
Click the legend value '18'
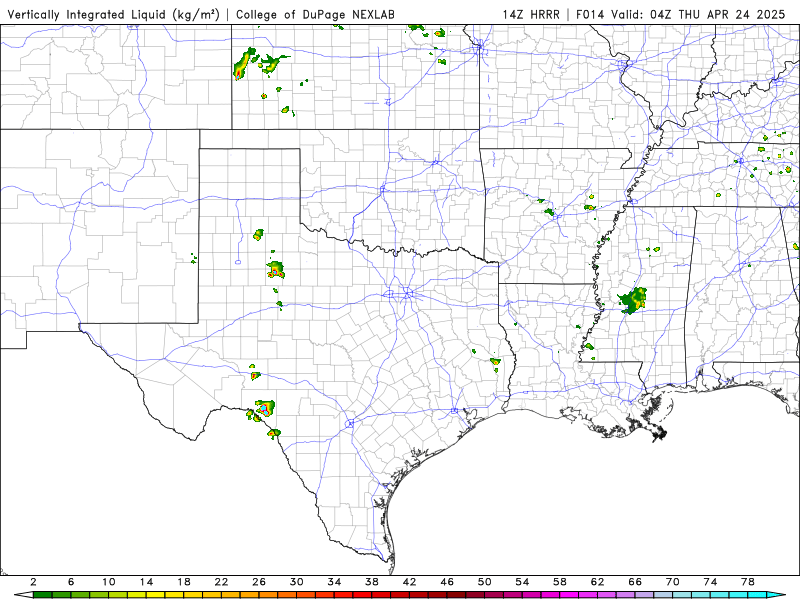point(184,582)
